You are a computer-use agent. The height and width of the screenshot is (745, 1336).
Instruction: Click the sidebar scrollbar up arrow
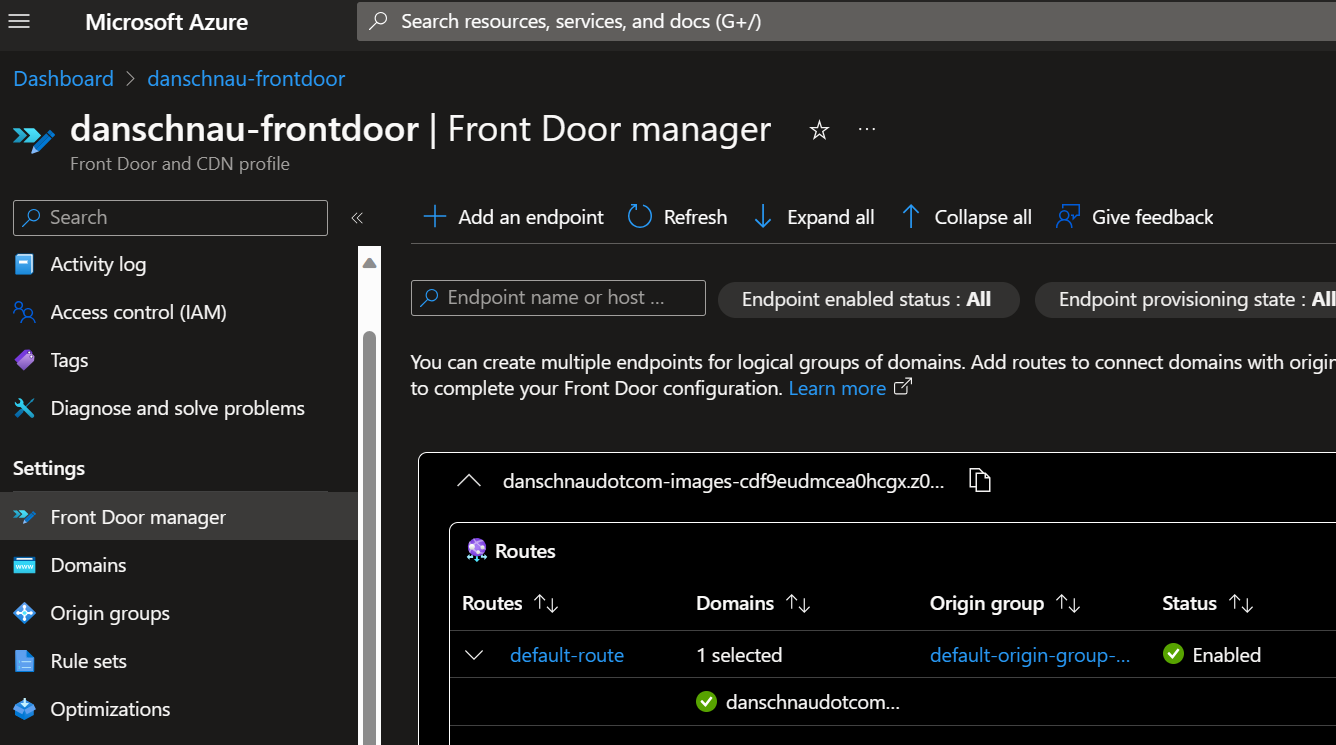click(x=370, y=263)
